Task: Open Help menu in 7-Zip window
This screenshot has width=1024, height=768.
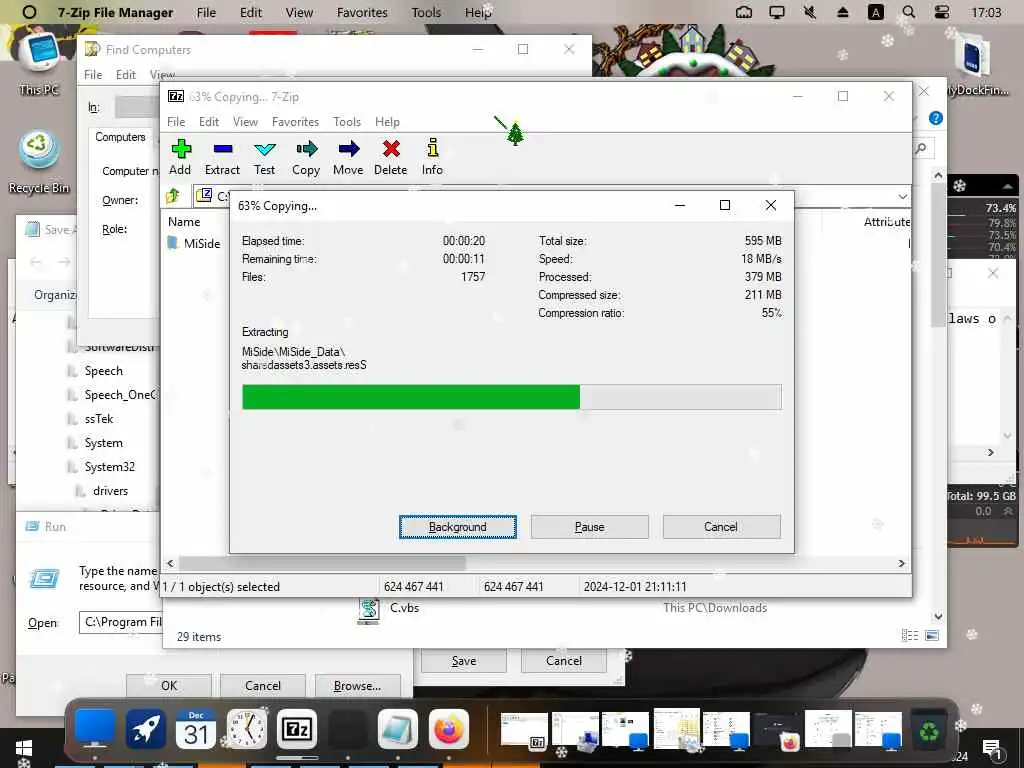Action: (x=387, y=122)
